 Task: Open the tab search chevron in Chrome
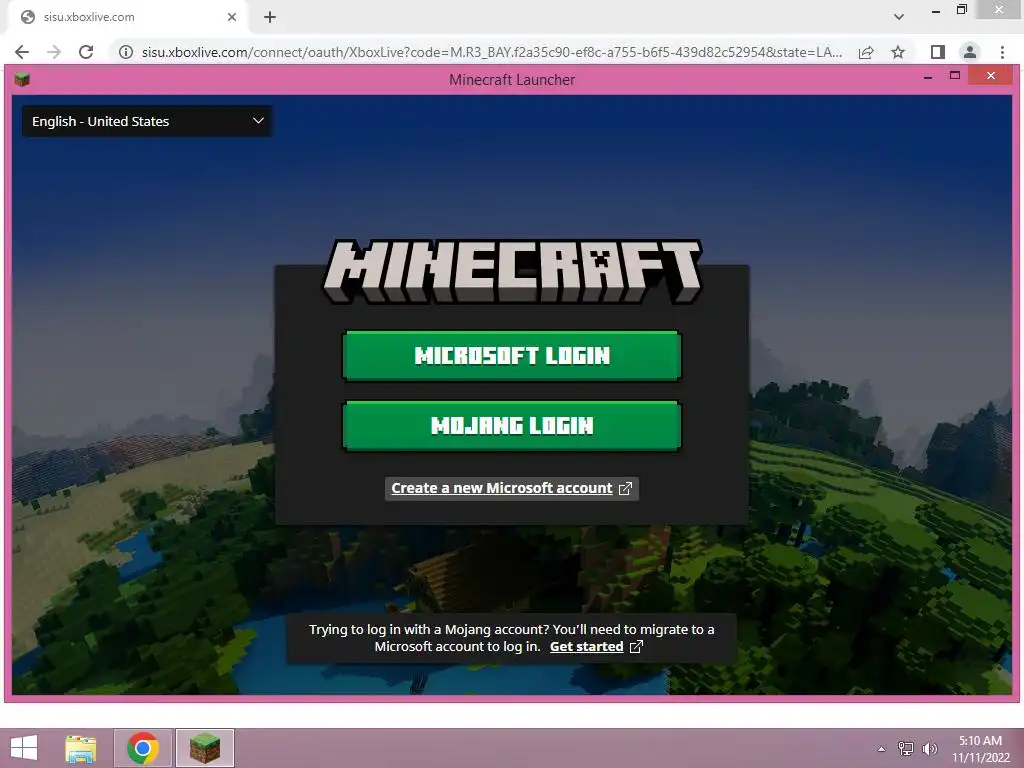(899, 17)
